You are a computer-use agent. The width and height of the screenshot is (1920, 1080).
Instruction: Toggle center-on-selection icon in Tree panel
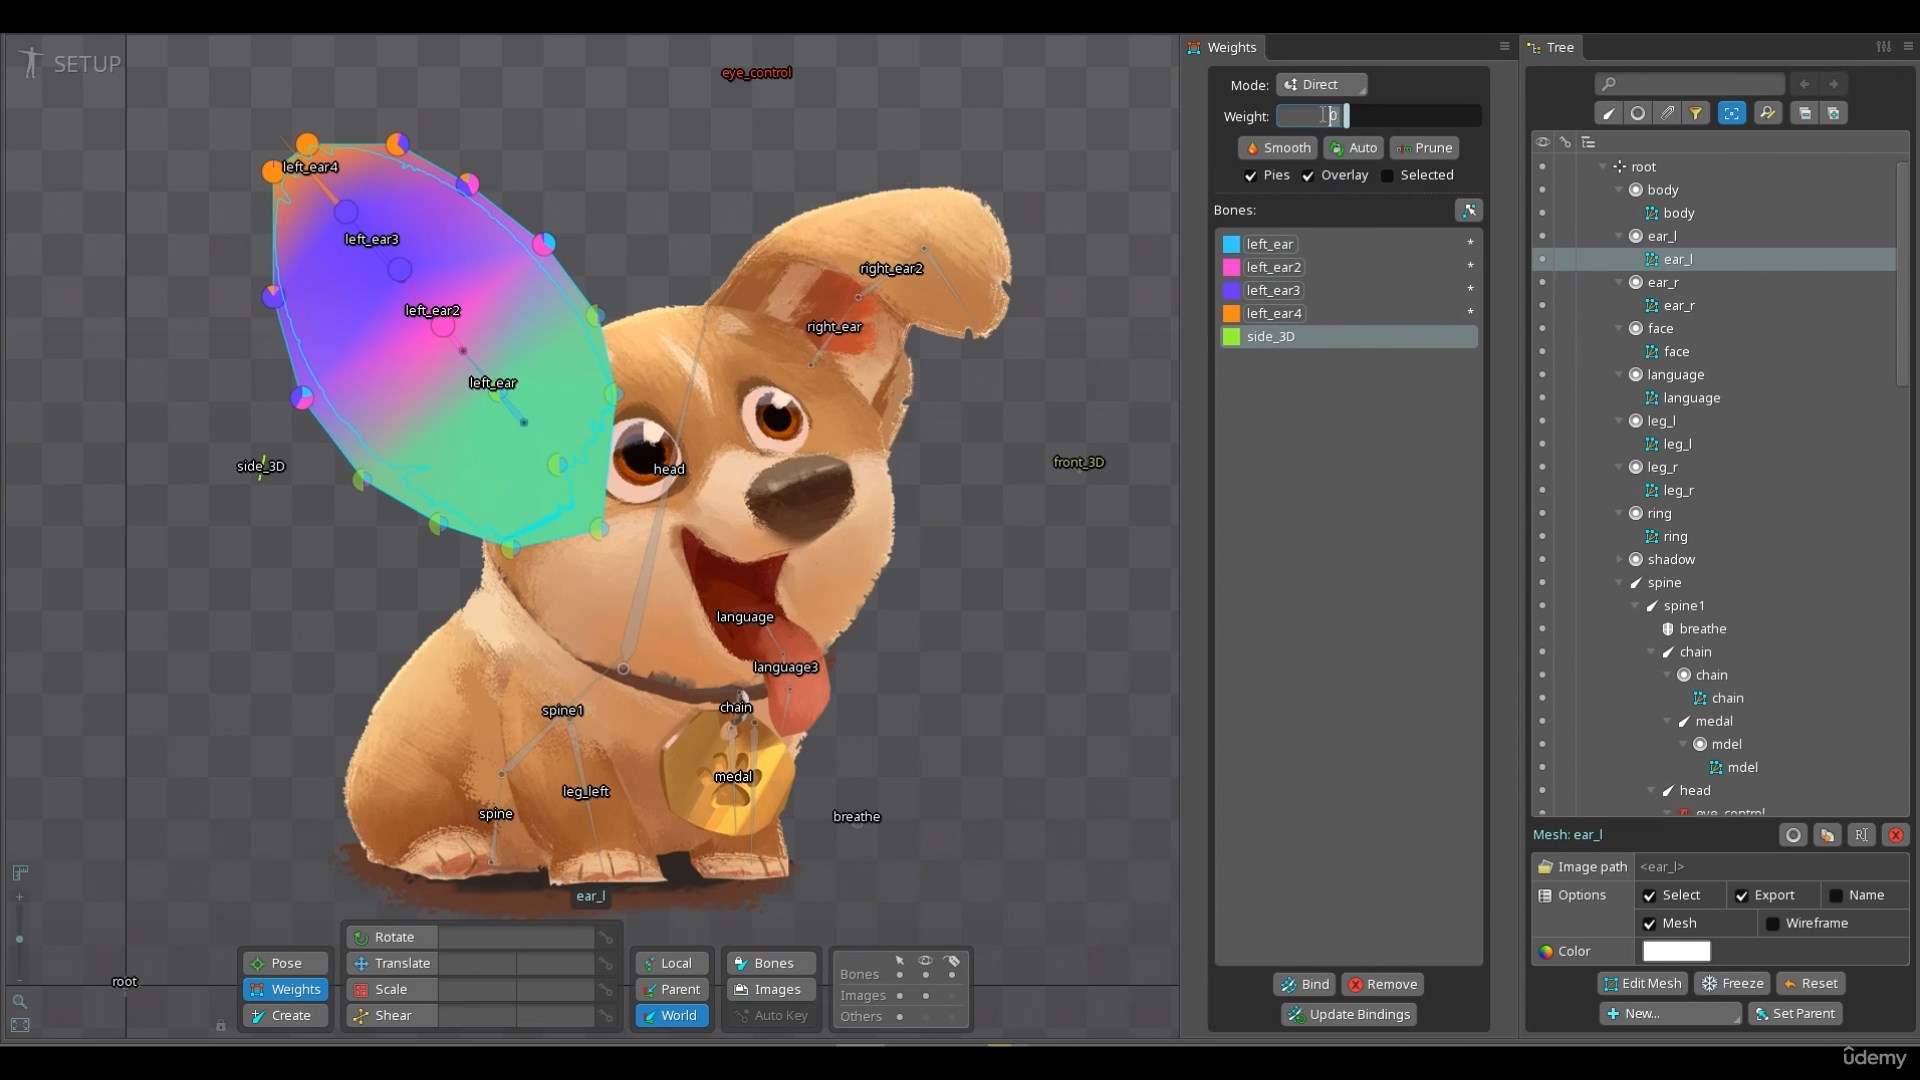pos(1732,113)
